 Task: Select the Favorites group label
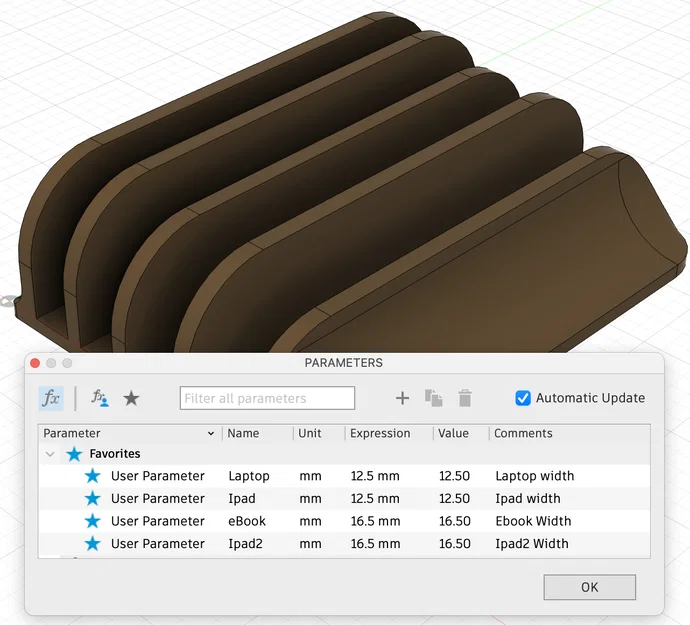coord(114,454)
